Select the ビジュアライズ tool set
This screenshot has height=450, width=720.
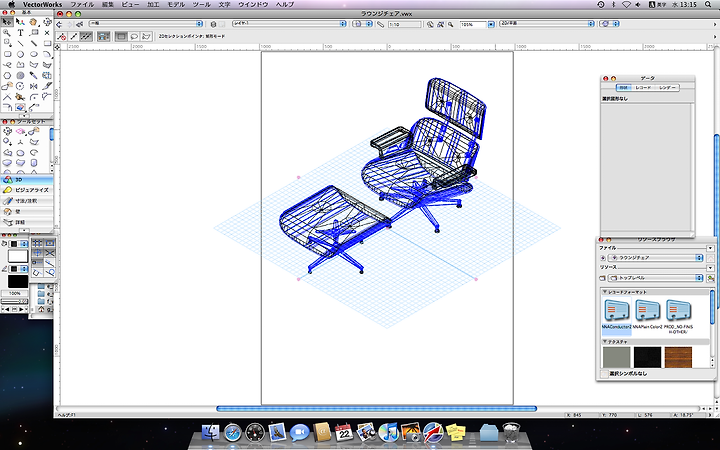click(27, 190)
